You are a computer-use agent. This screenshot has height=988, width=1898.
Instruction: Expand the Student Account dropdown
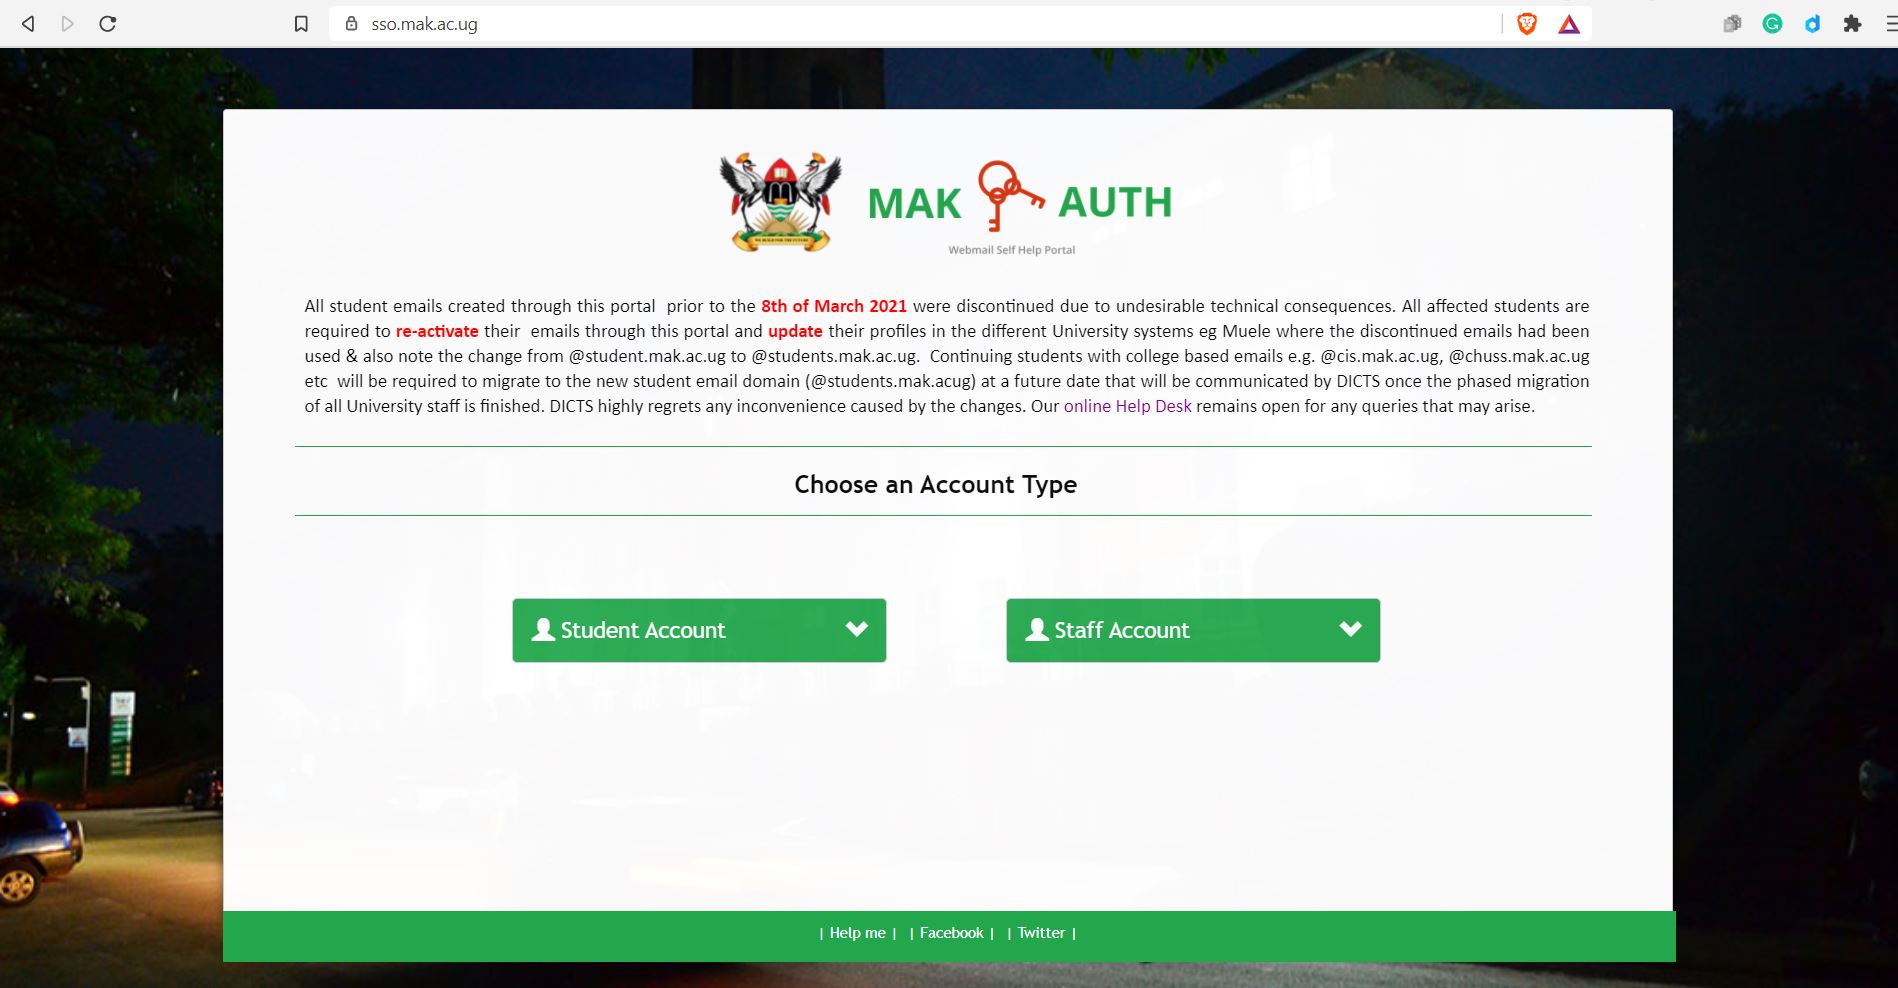699,630
